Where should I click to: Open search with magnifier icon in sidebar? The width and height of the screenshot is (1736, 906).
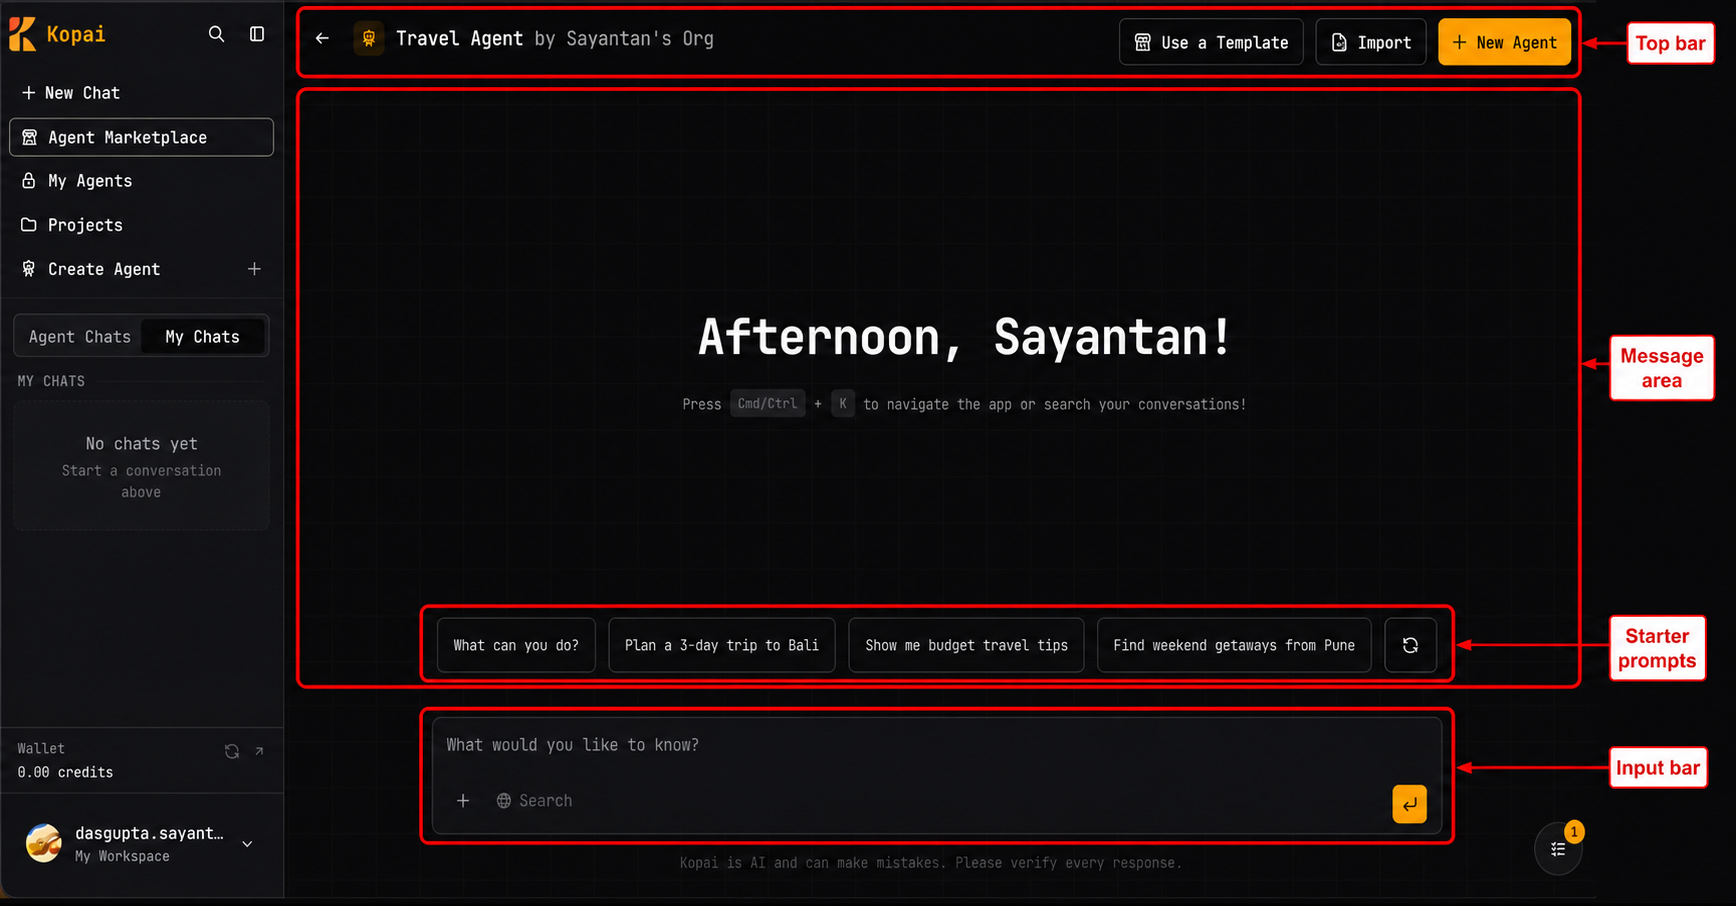[216, 34]
